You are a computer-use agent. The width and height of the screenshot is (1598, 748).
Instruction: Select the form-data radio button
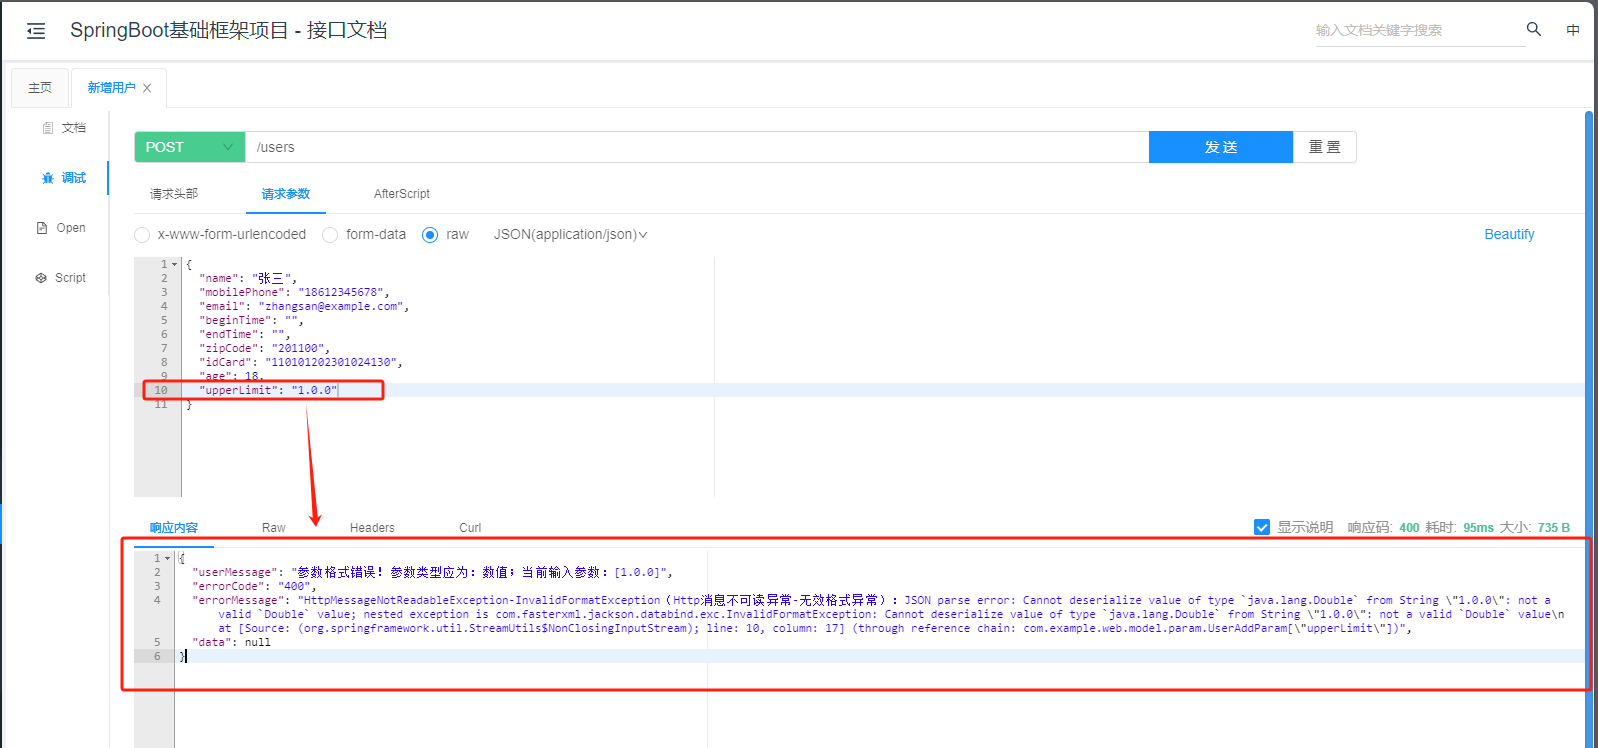330,235
